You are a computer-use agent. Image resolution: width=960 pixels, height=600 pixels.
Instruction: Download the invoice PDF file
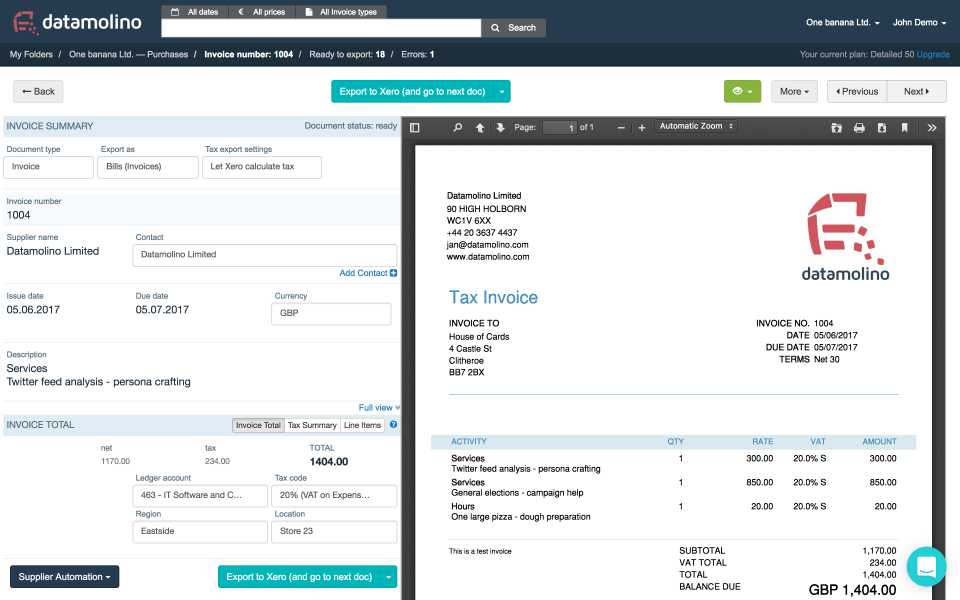(x=881, y=127)
